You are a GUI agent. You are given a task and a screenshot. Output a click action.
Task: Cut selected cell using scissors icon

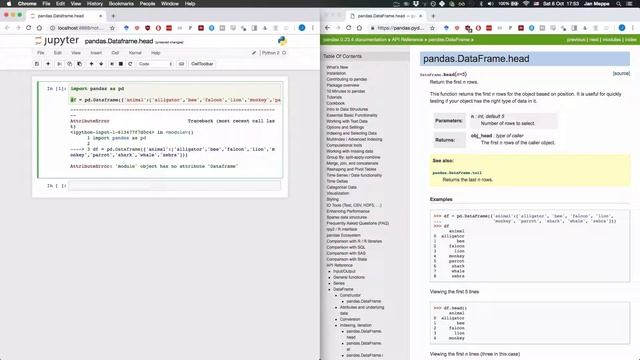[59, 64]
